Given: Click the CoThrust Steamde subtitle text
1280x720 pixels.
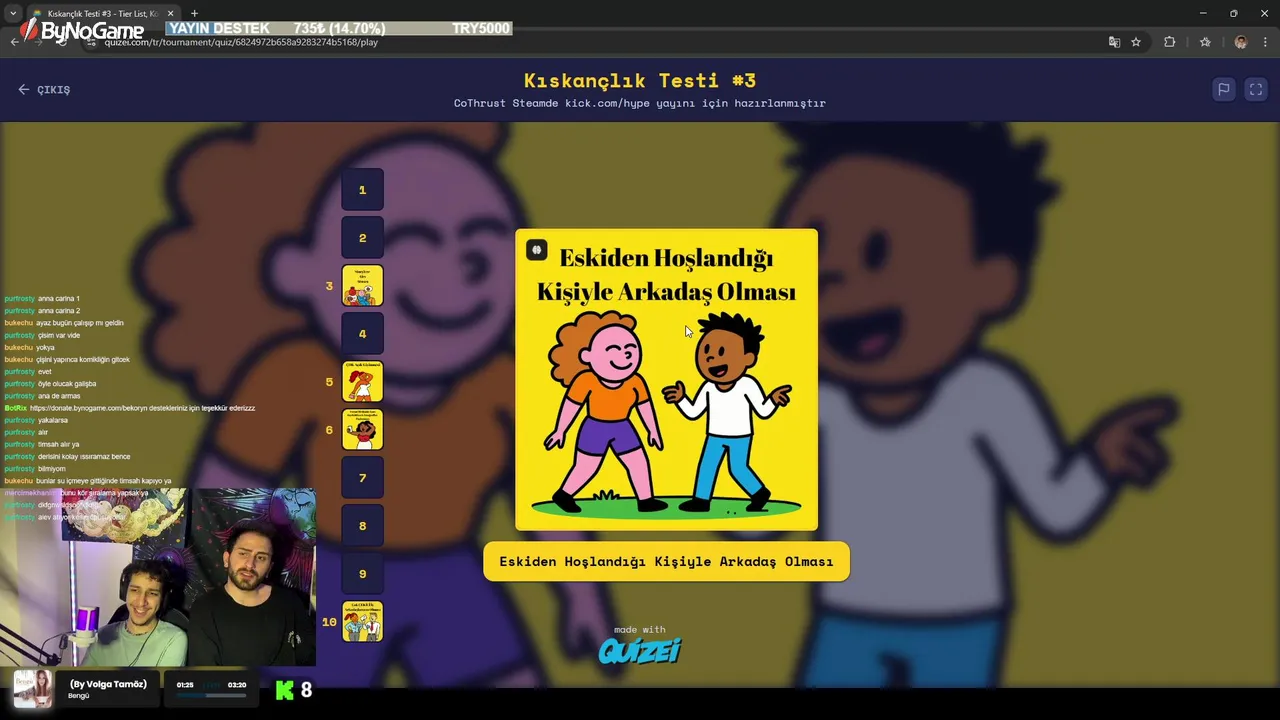Looking at the screenshot, I should click(x=640, y=103).
